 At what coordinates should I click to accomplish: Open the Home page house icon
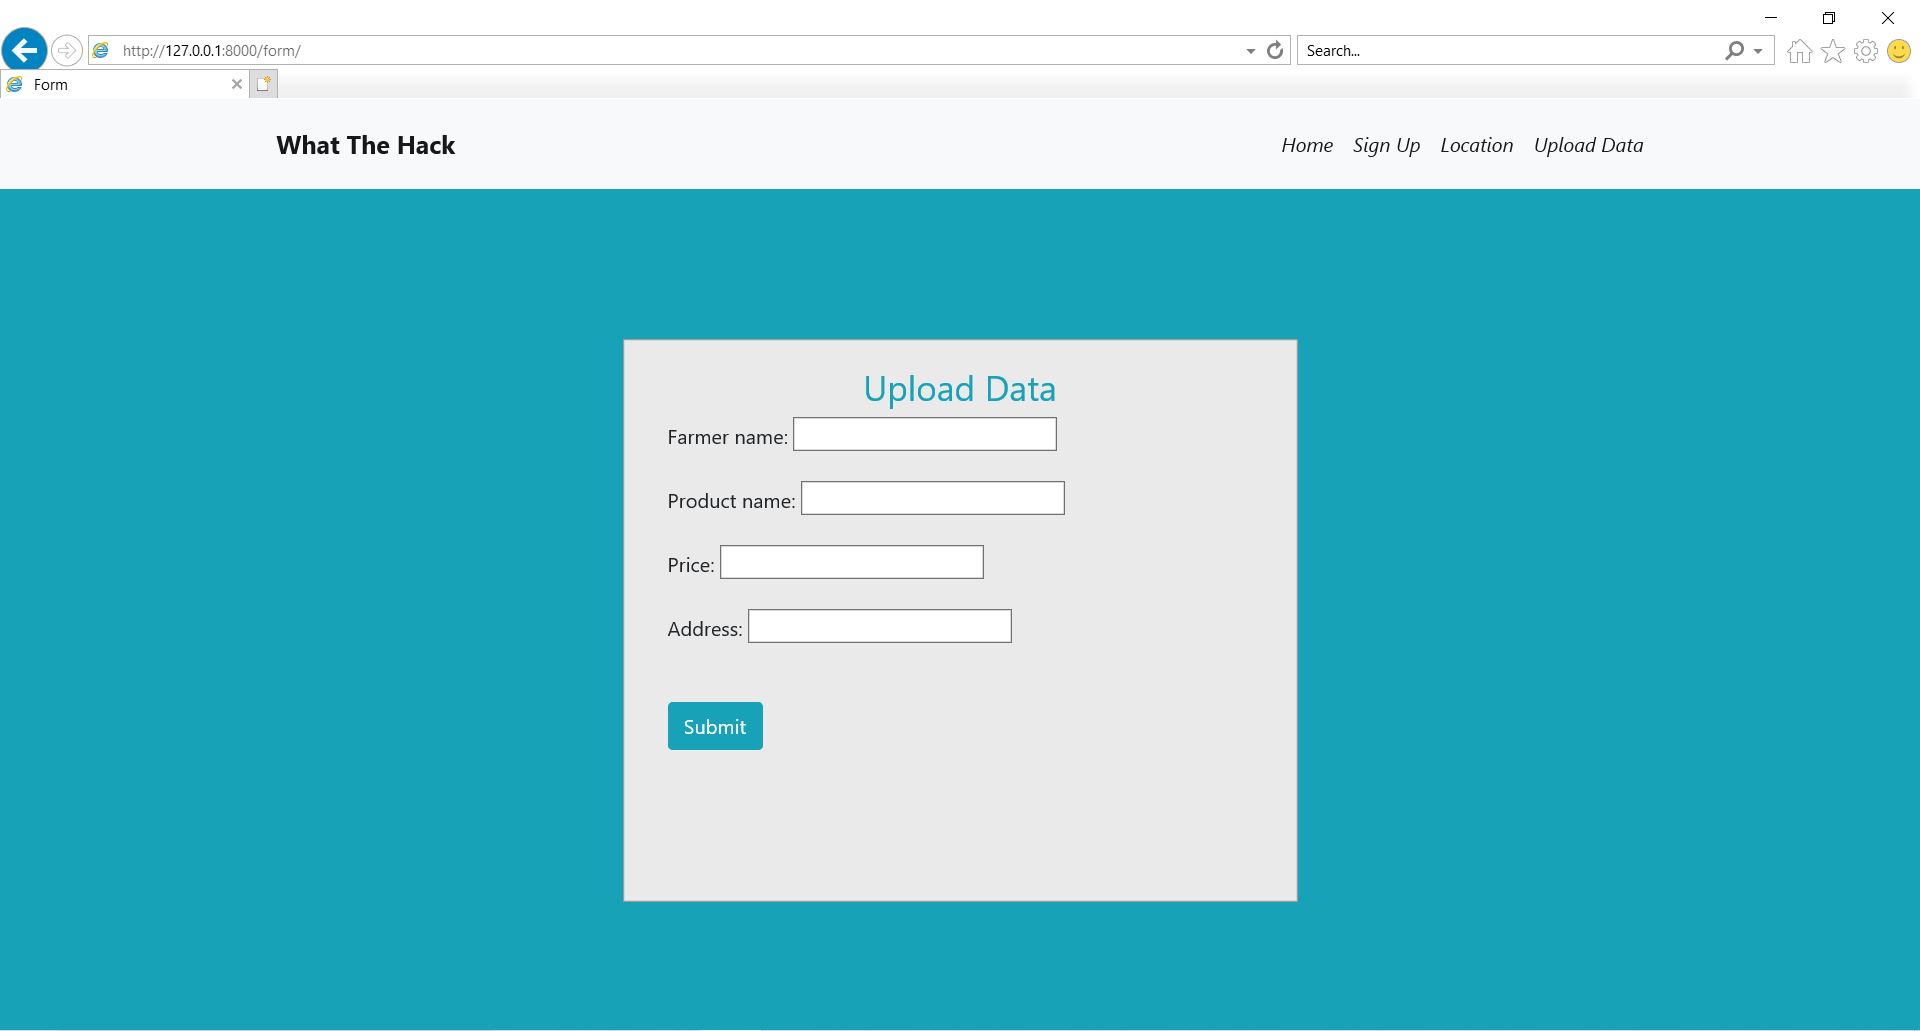click(1799, 51)
